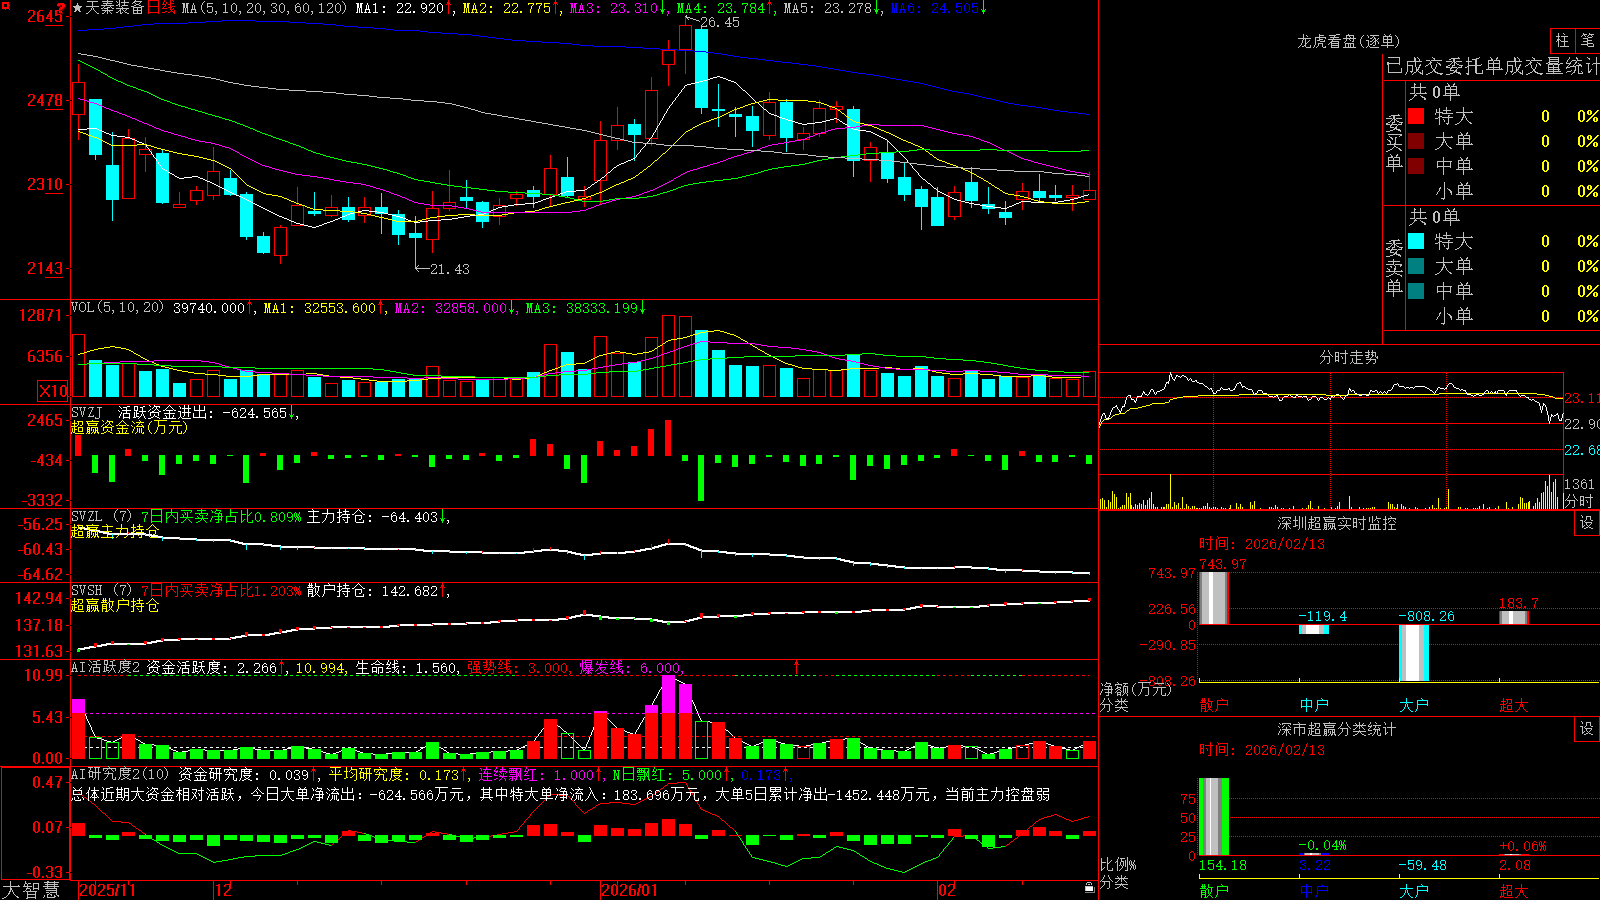This screenshot has width=1600, height=900.
Task: Click the 超赢资金流(万元) label
Action: [128, 427]
